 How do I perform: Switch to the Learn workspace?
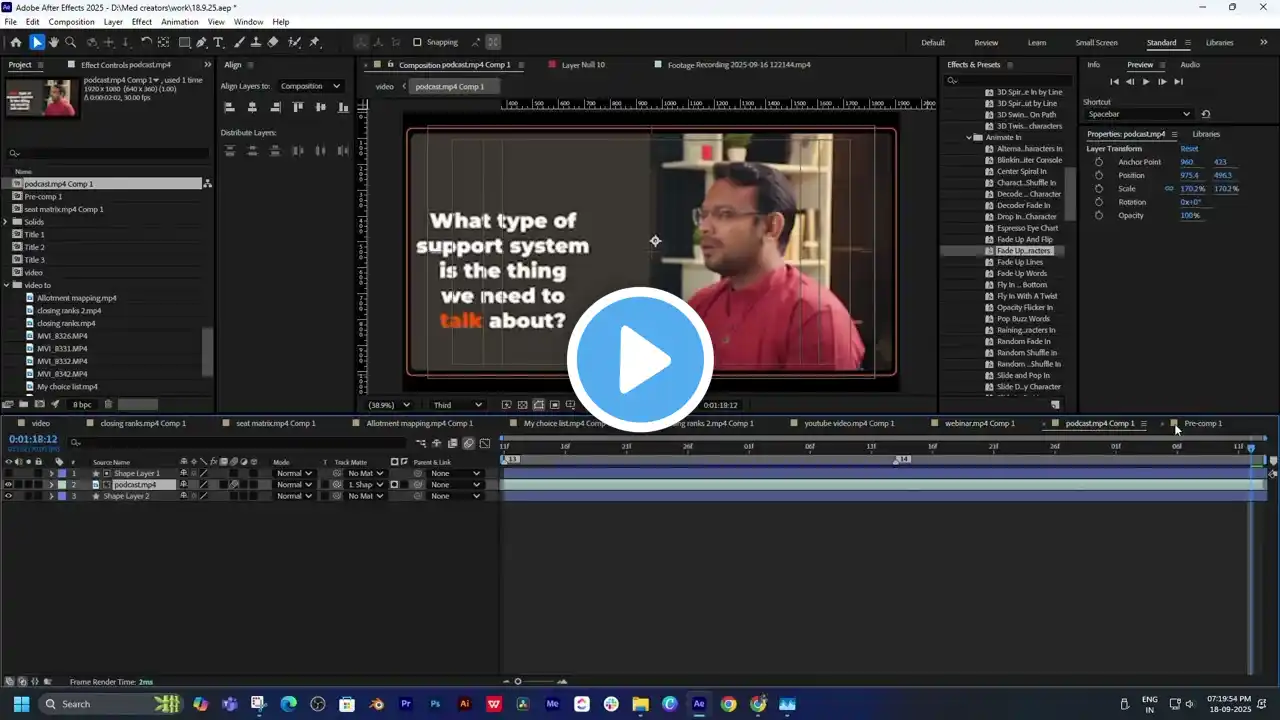(1037, 43)
